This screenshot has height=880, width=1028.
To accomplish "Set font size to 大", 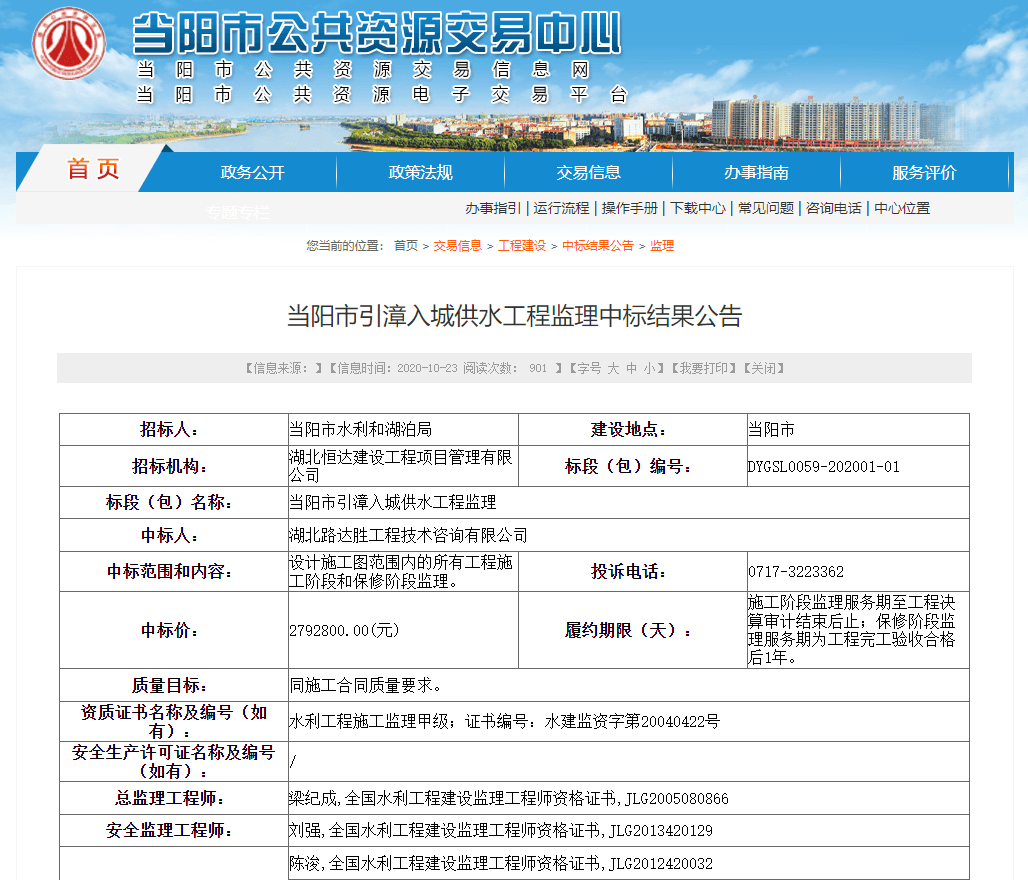I will (x=614, y=368).
